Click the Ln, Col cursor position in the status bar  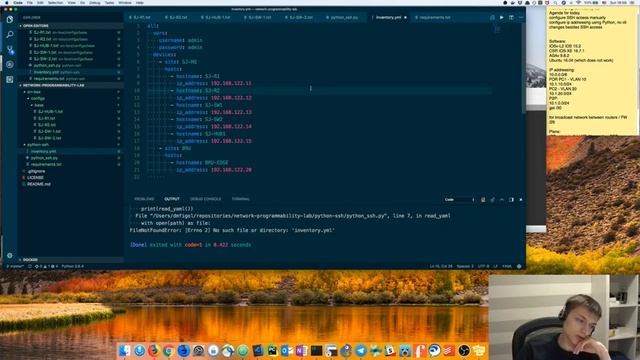pos(441,266)
